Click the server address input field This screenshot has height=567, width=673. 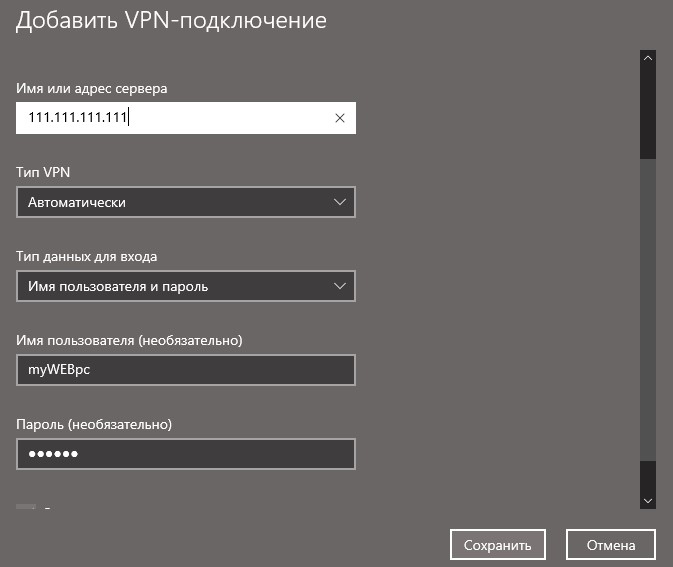(186, 118)
